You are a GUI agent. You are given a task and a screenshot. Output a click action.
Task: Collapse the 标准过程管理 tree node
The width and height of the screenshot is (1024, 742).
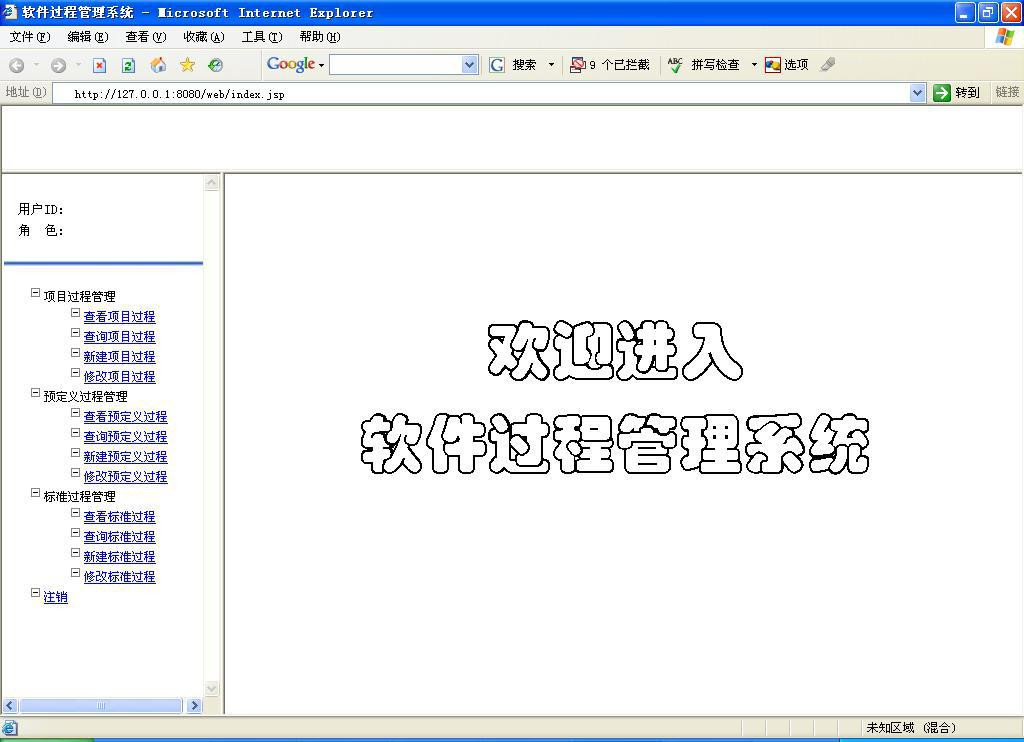point(36,494)
